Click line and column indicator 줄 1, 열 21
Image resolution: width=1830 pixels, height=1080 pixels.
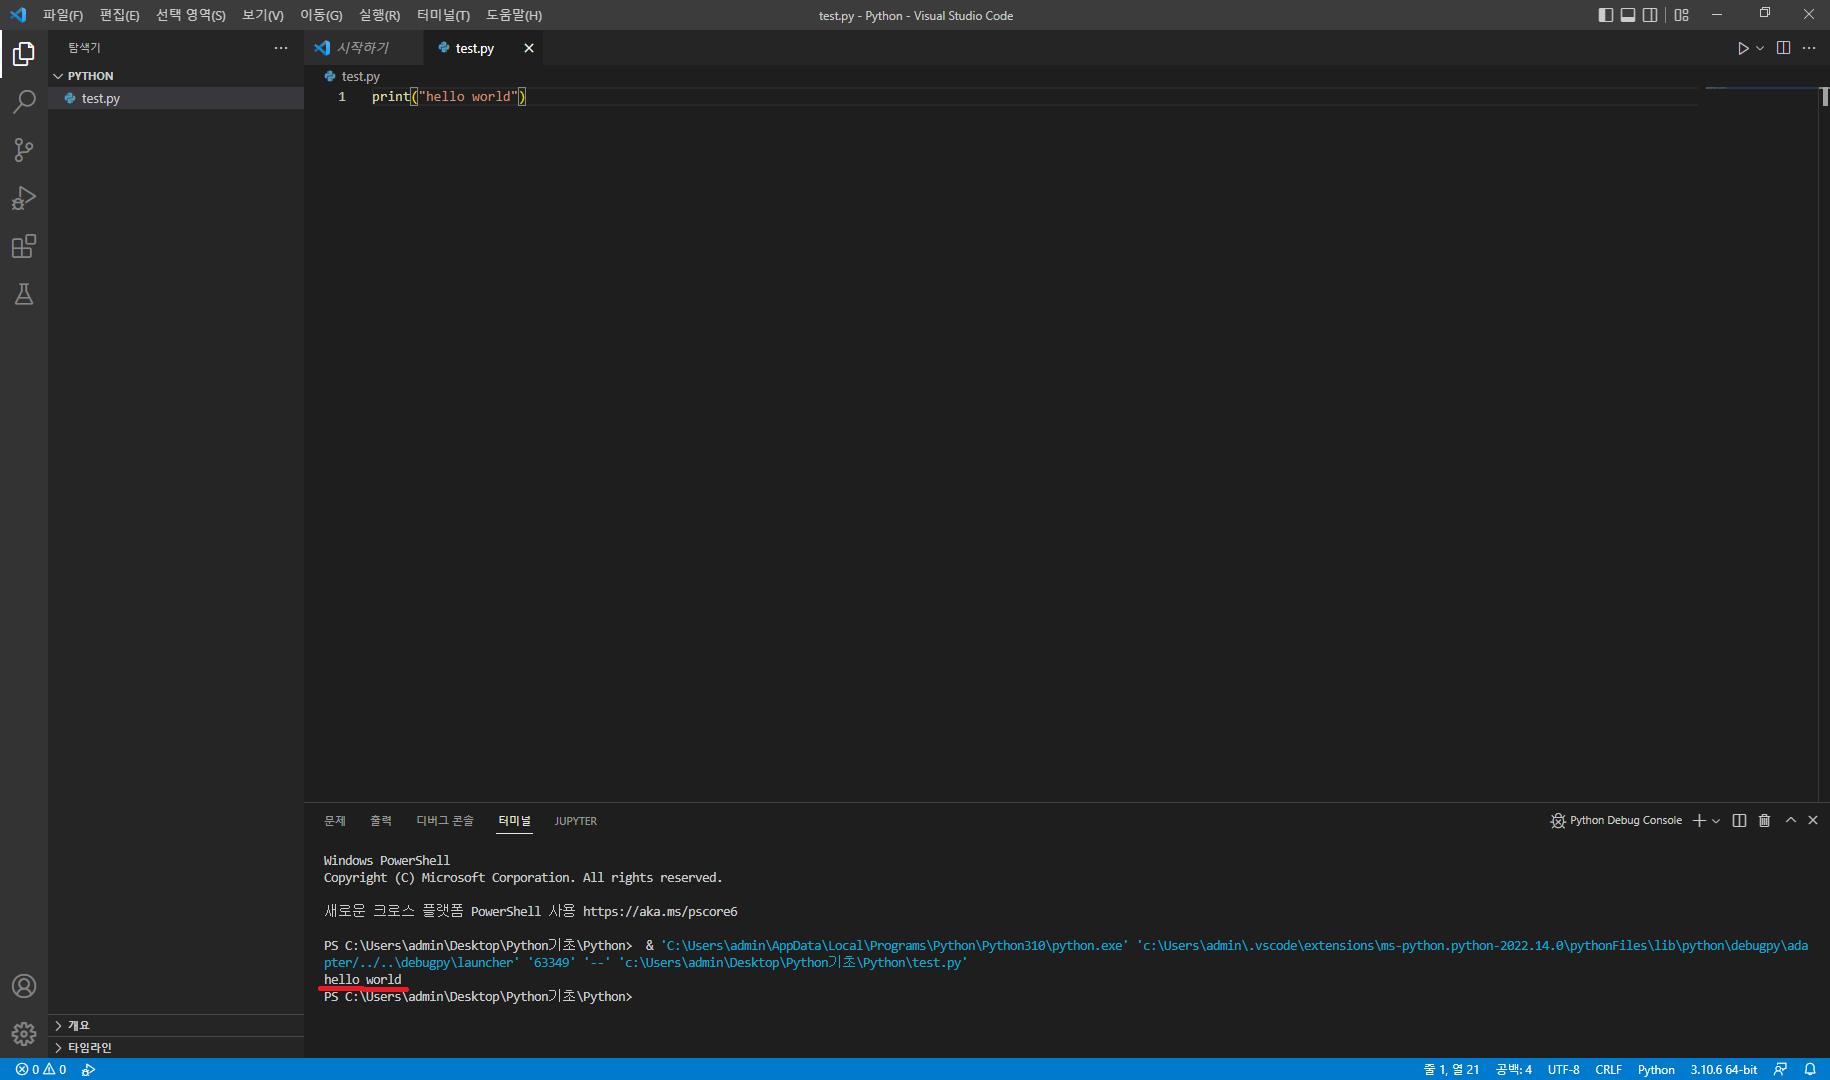[1451, 1069]
